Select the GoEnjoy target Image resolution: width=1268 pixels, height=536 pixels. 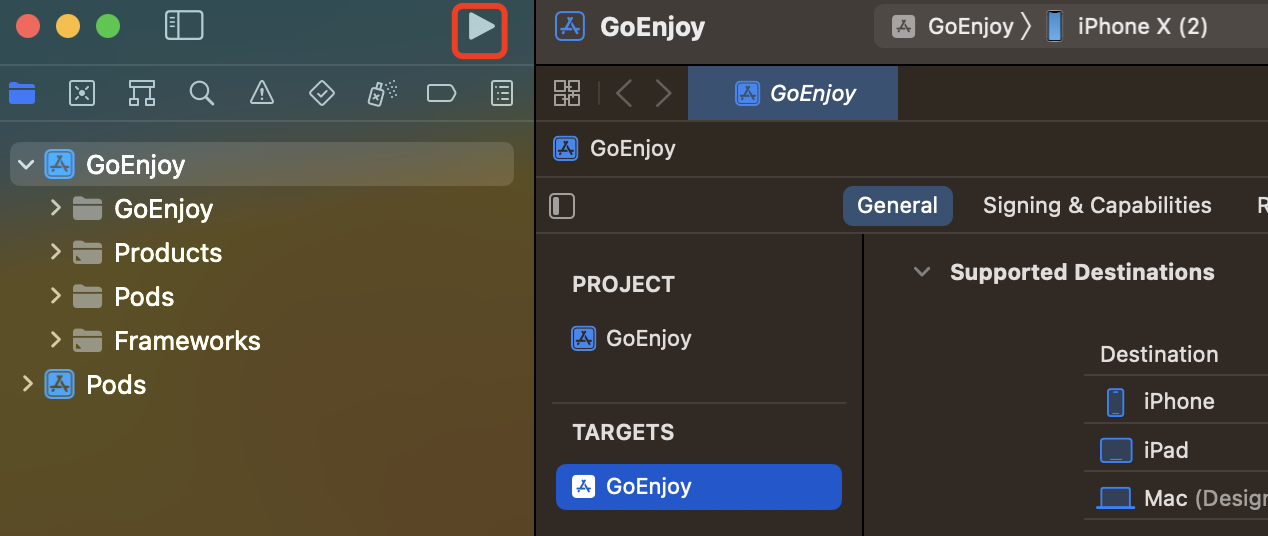pyautogui.click(x=698, y=487)
